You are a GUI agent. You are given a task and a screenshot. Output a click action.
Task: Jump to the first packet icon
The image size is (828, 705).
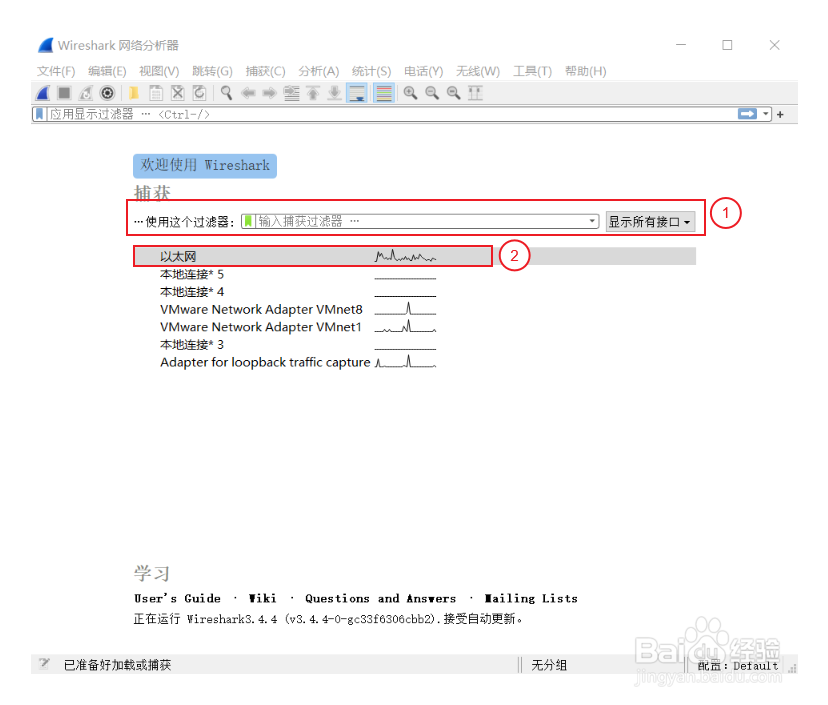[313, 93]
